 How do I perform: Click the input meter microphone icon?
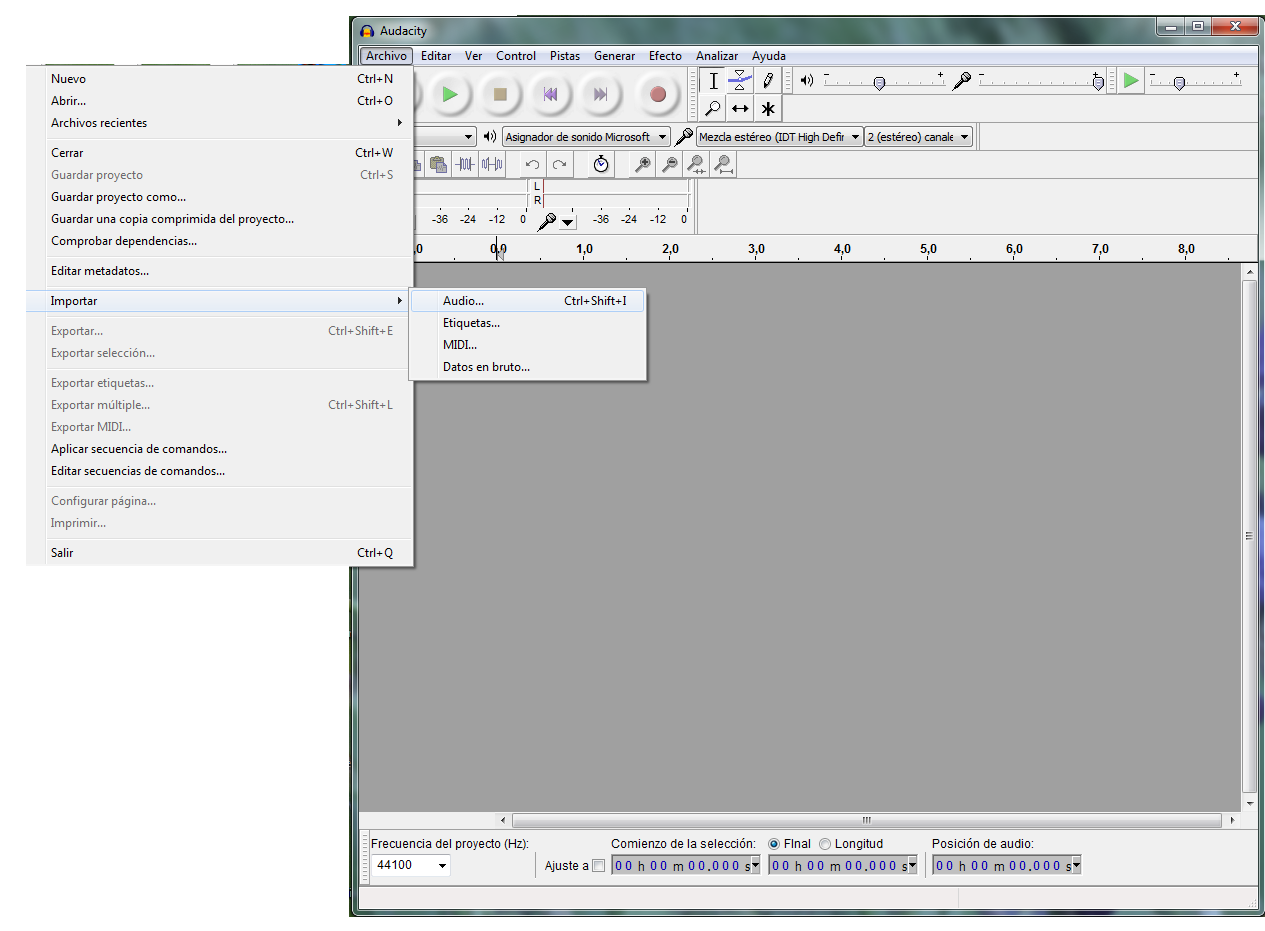(x=546, y=221)
